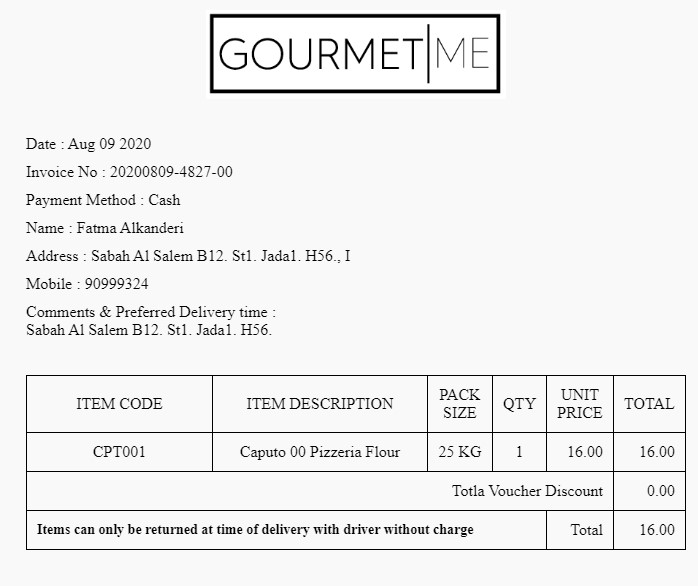Select the mobile number 90999324
This screenshot has width=698, height=586.
[x=116, y=284]
